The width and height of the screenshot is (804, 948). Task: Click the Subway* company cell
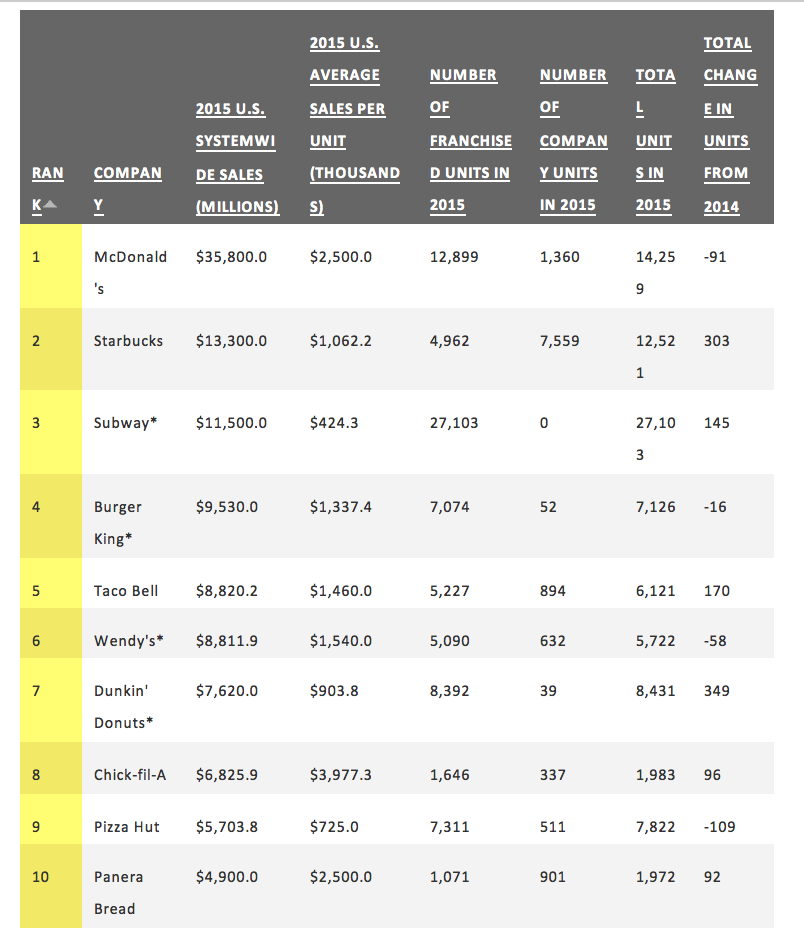126,422
